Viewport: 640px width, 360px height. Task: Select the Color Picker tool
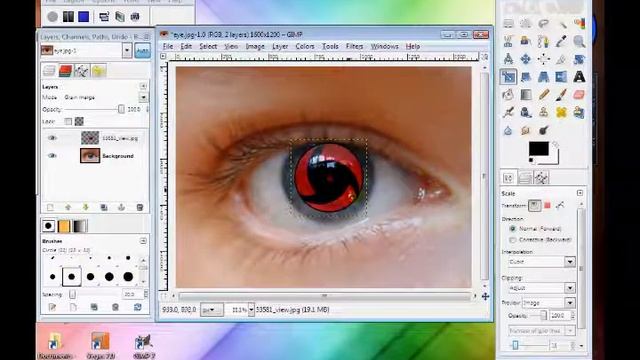[562, 41]
